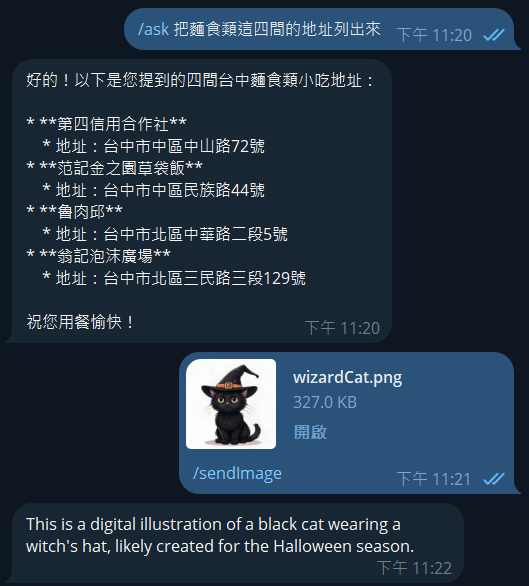Click the /sendImage command link
The height and width of the screenshot is (586, 529).
point(237,474)
